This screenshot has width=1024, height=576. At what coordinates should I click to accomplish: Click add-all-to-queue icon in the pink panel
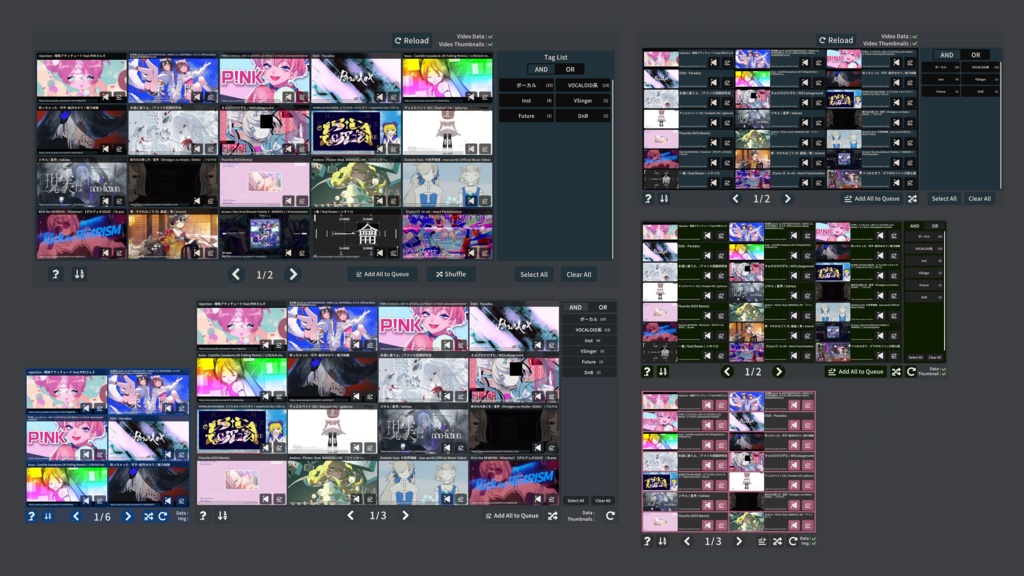(x=762, y=541)
